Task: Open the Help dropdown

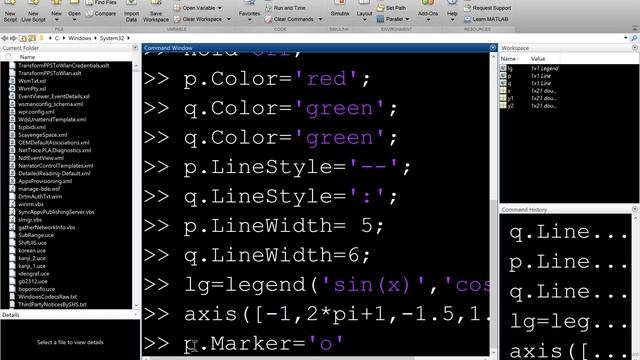Action: [452, 11]
